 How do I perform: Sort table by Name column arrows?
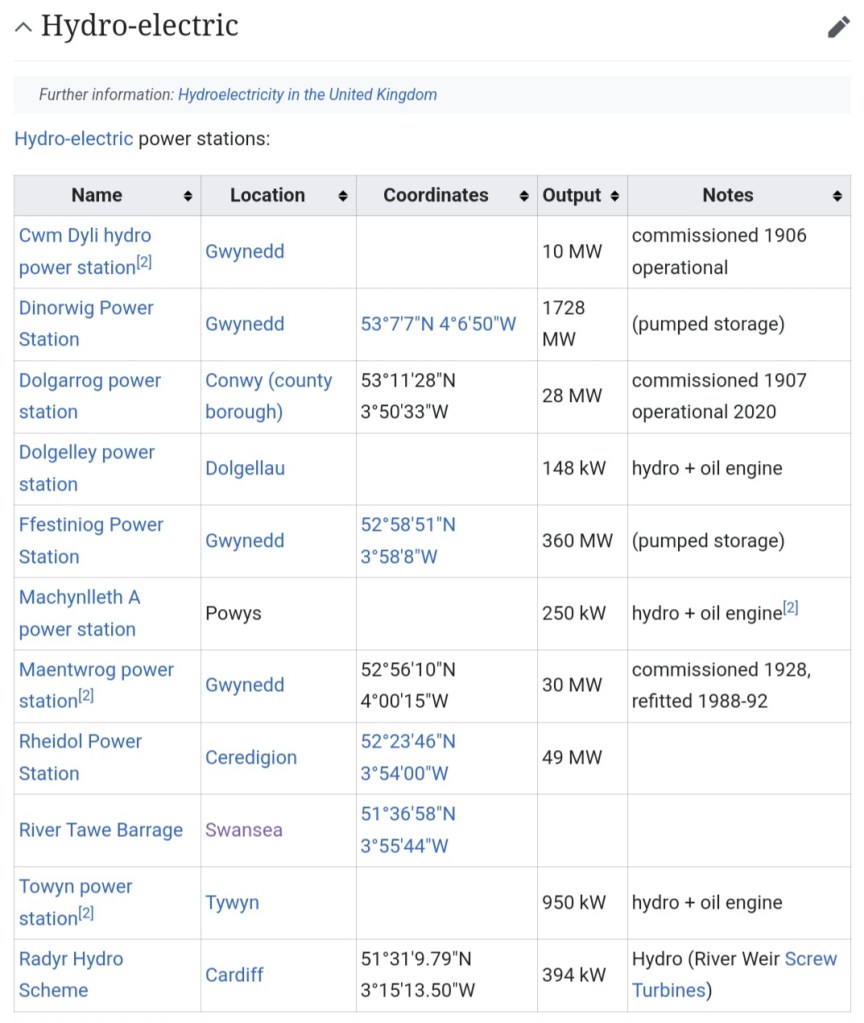click(x=187, y=196)
